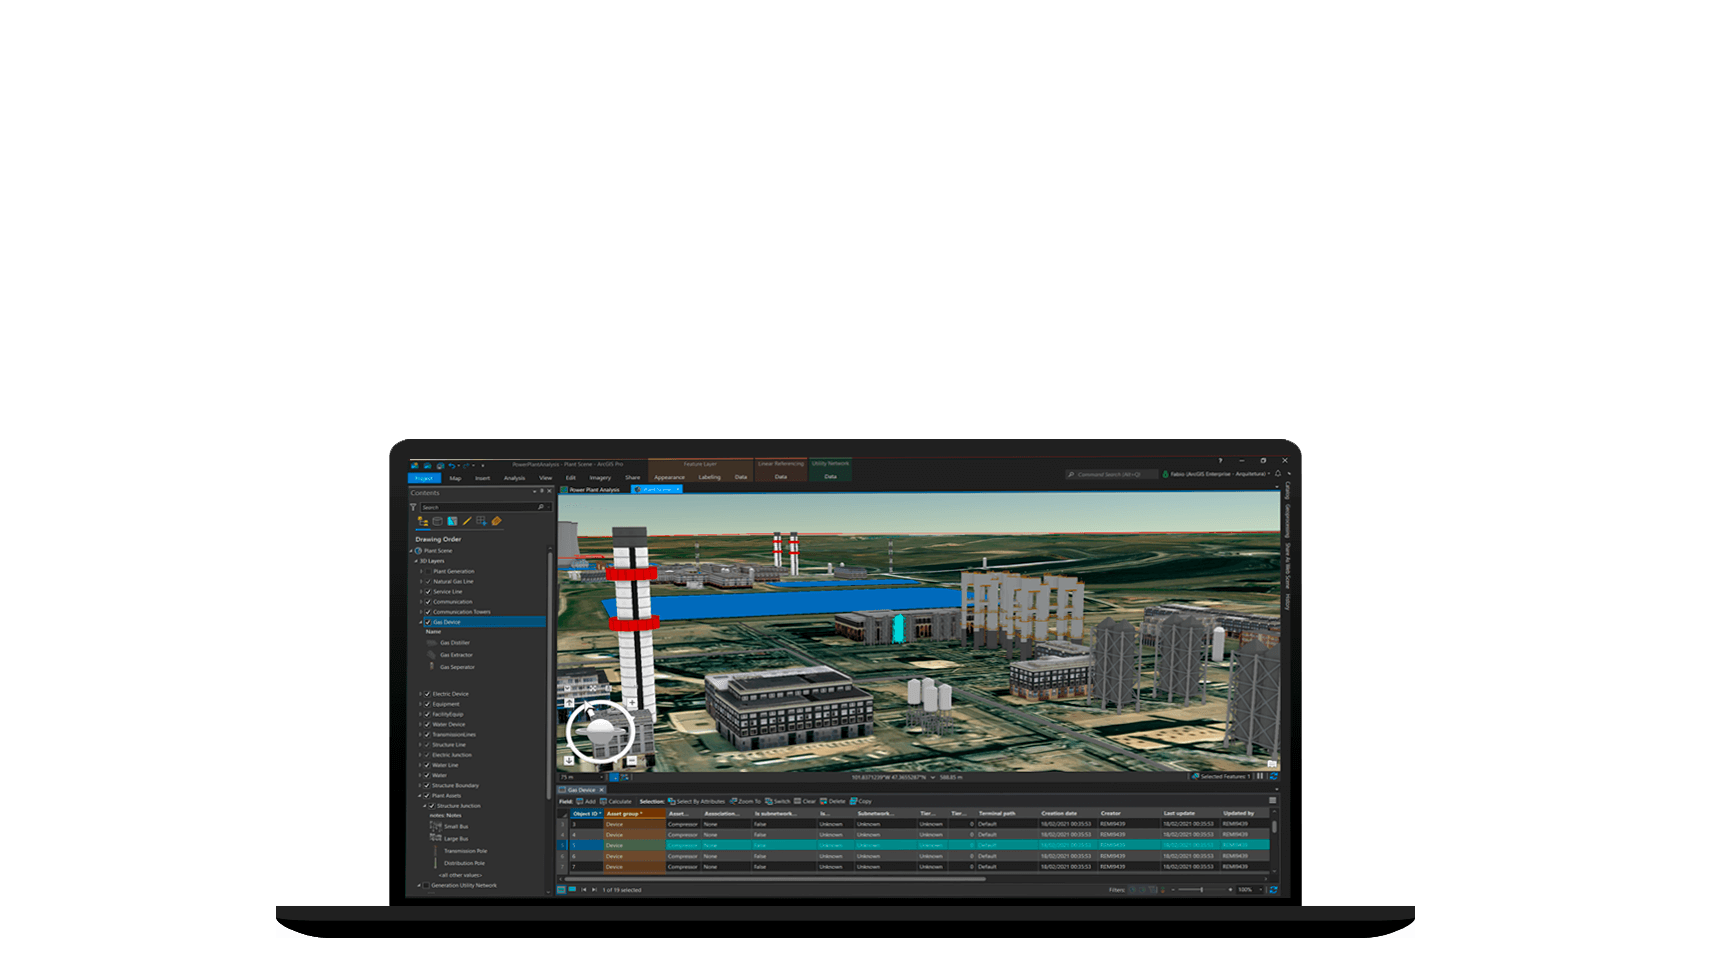Expand the Equipment layer
This screenshot has width=1728, height=956.
(x=420, y=704)
